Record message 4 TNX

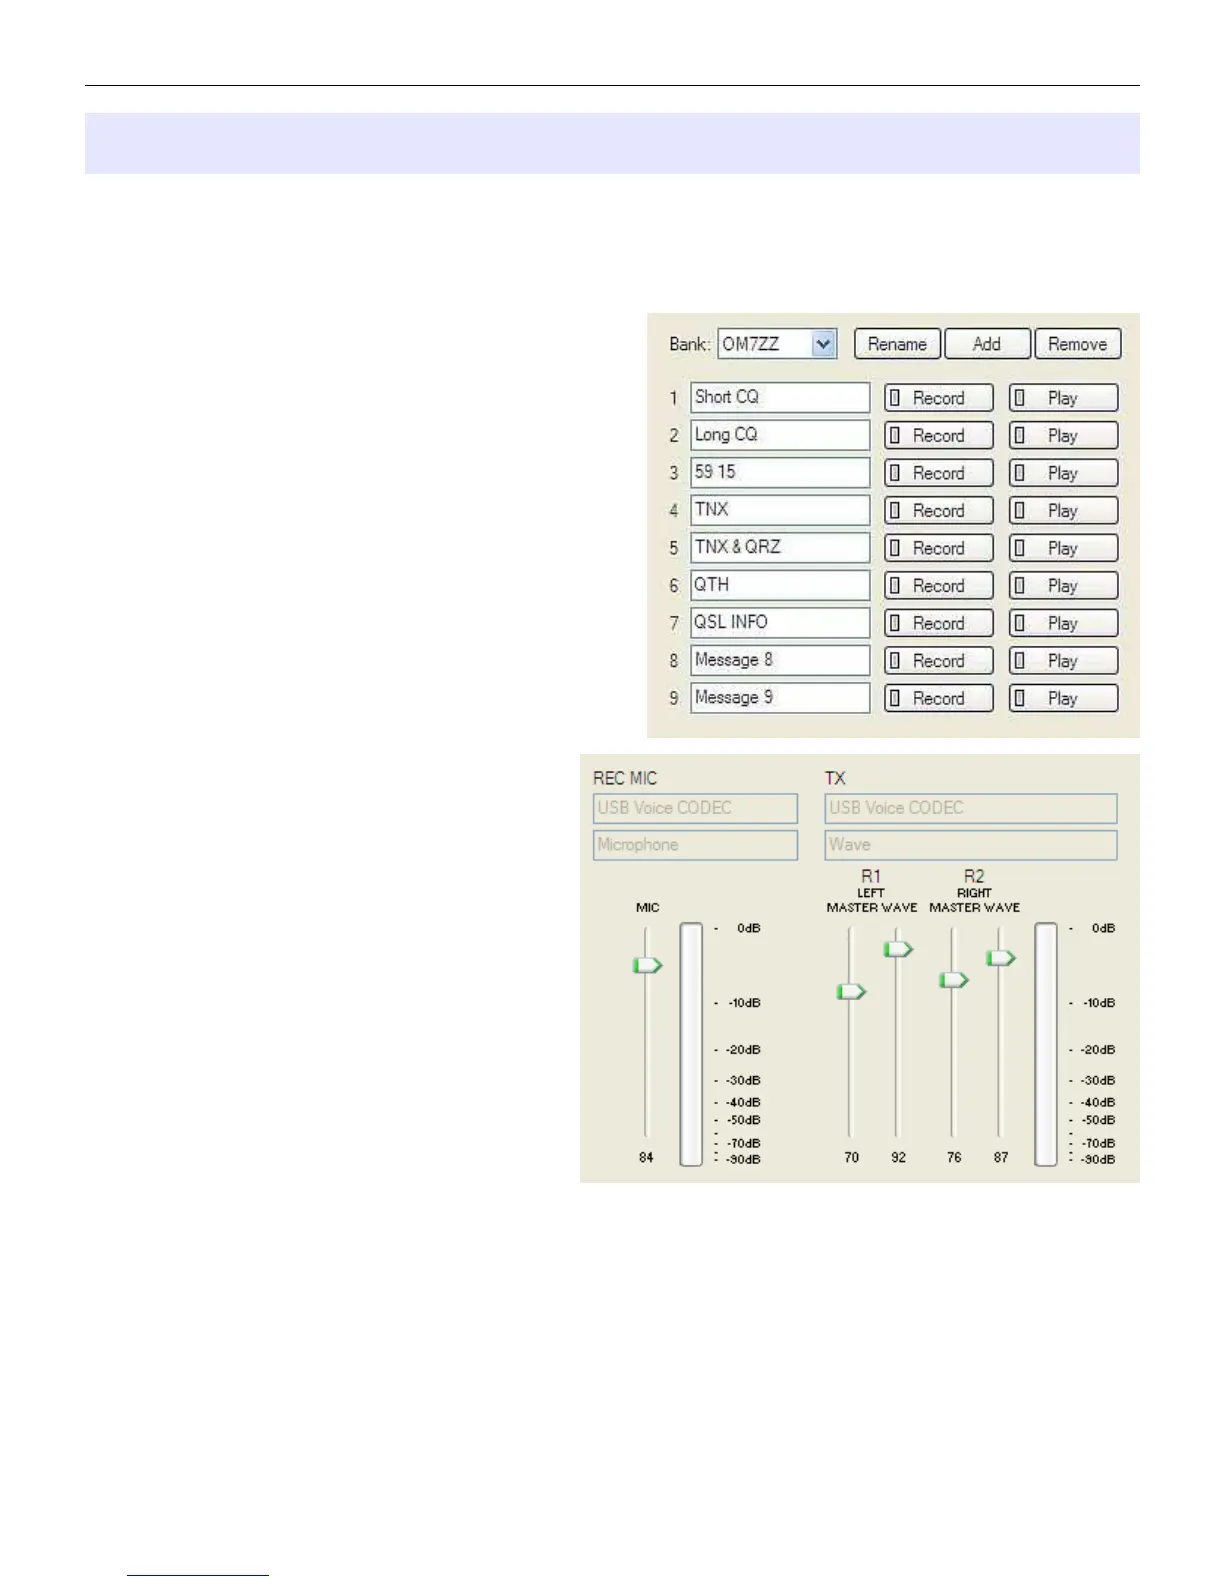click(938, 511)
